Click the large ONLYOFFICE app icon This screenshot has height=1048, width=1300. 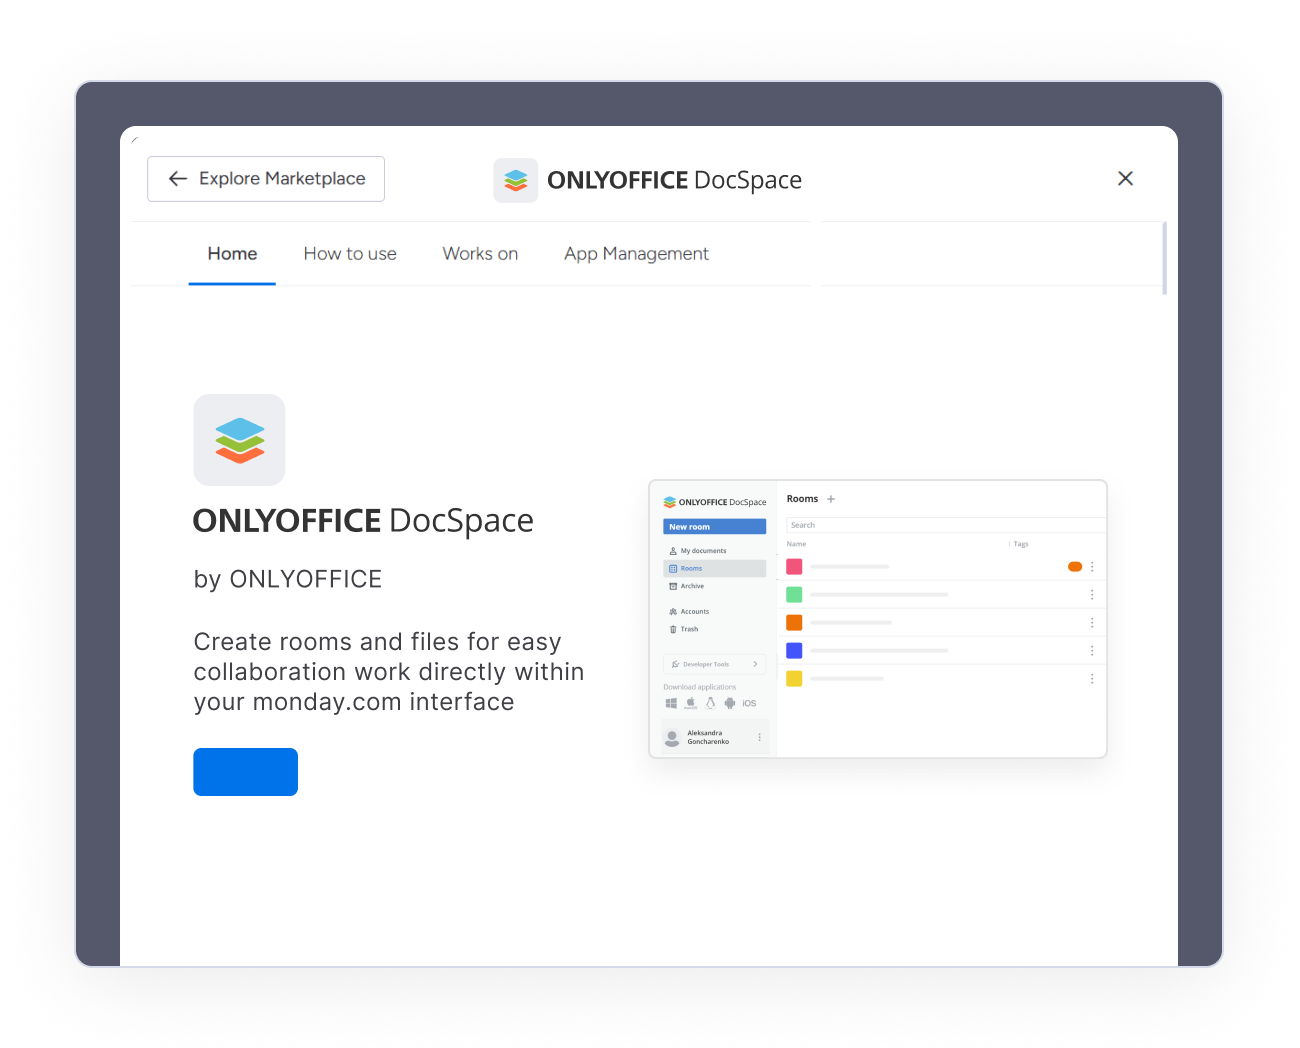point(239,440)
